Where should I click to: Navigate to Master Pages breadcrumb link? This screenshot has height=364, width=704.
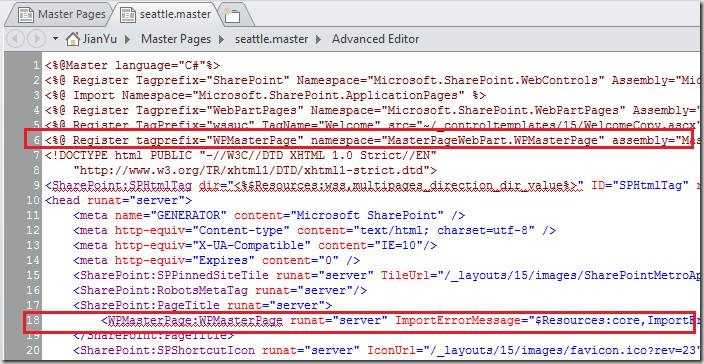coord(176,39)
